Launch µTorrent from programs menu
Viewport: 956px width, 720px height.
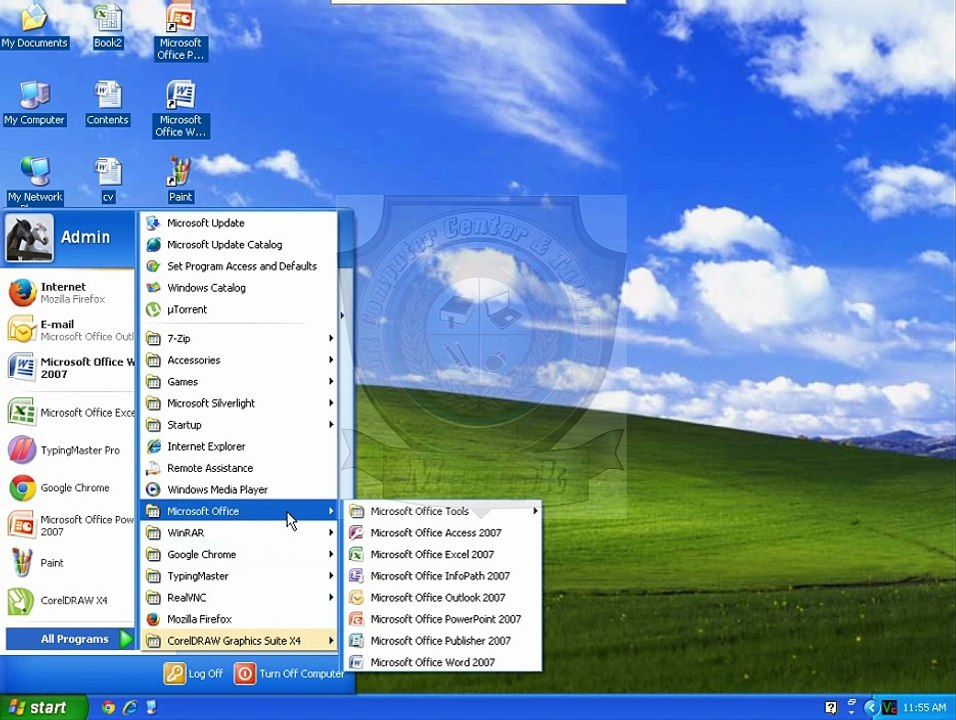click(239, 310)
